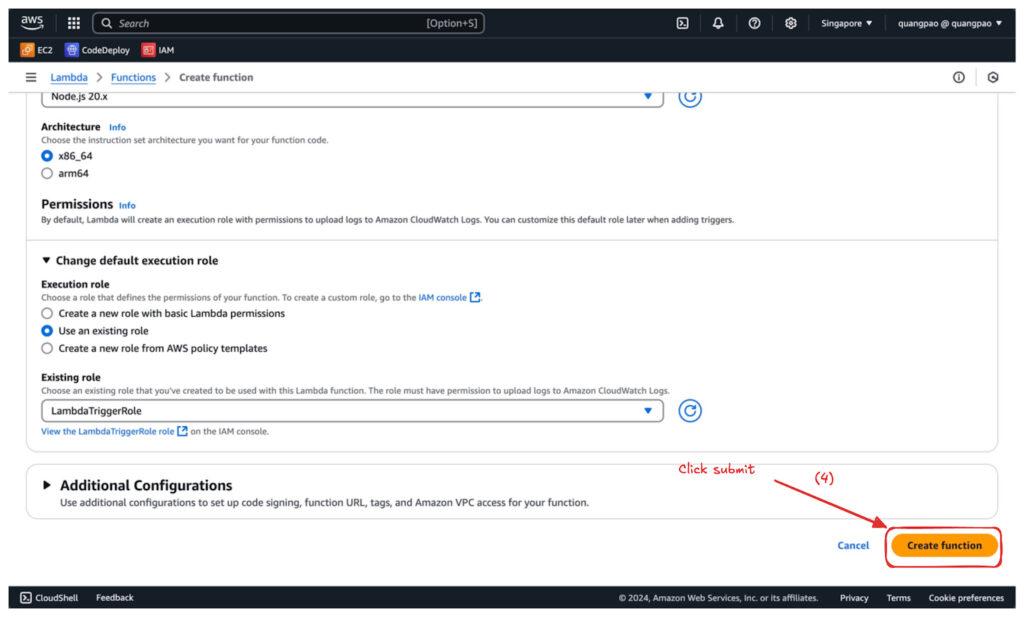Focus the AWS search field

pyautogui.click(x=288, y=23)
